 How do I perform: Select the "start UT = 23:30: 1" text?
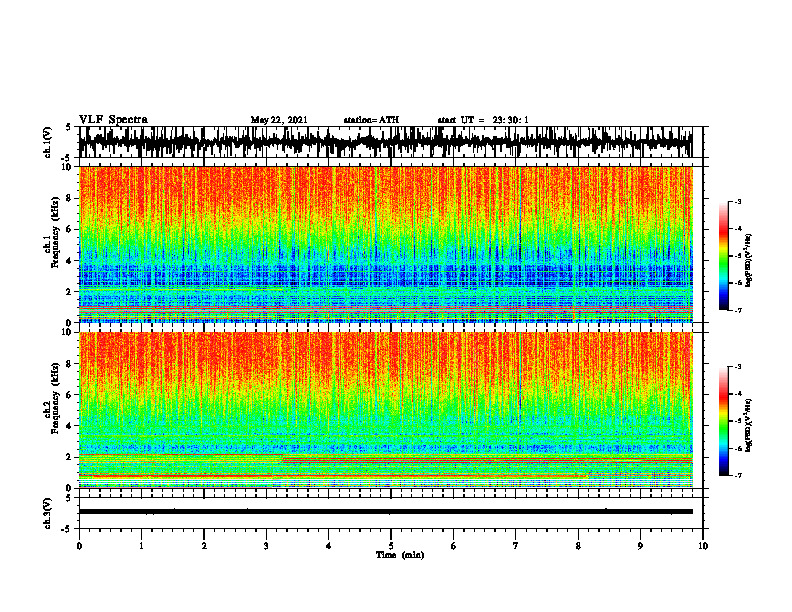click(x=483, y=120)
